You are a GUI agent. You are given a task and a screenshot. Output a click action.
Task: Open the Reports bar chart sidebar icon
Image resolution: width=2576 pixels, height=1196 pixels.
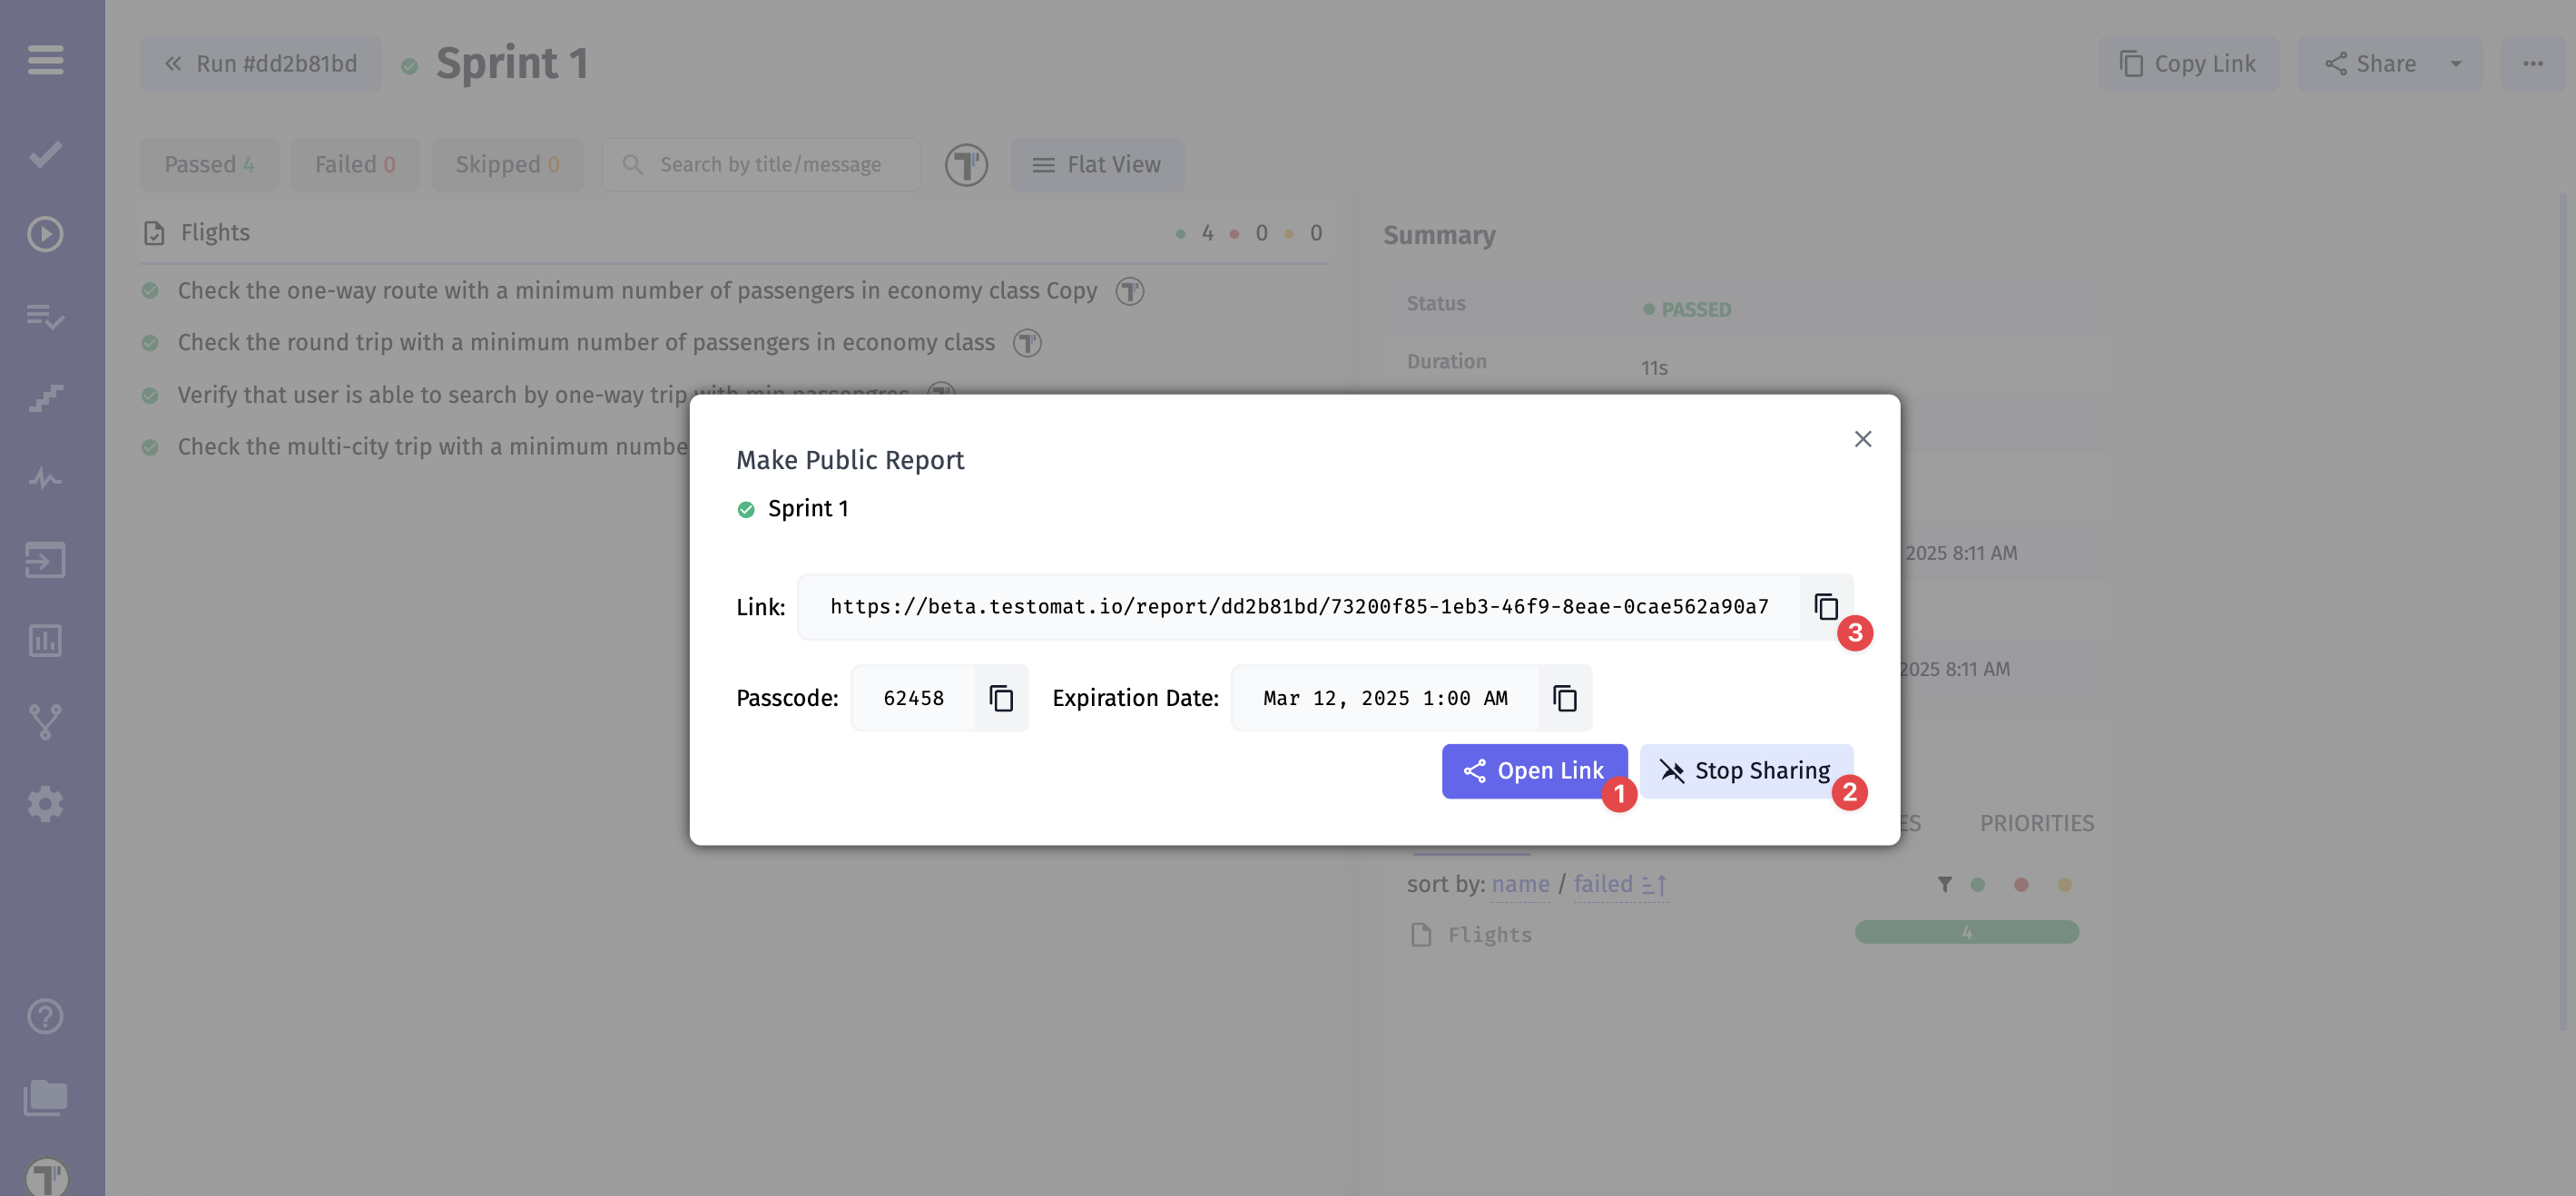(x=44, y=640)
